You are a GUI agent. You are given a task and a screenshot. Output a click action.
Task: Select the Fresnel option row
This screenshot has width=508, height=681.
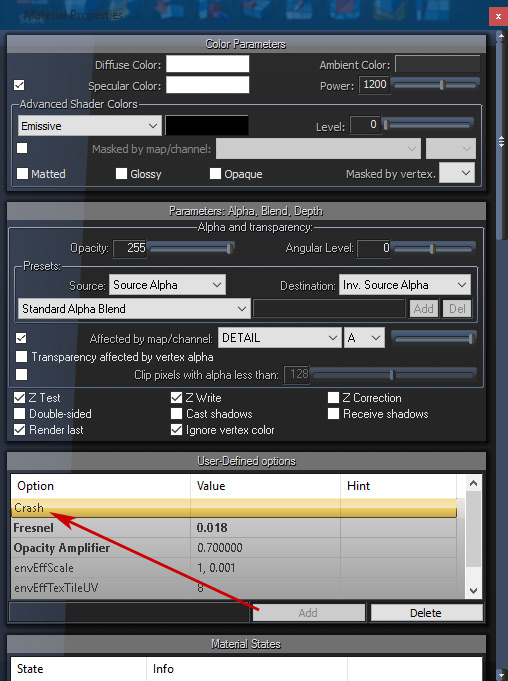coord(234,528)
